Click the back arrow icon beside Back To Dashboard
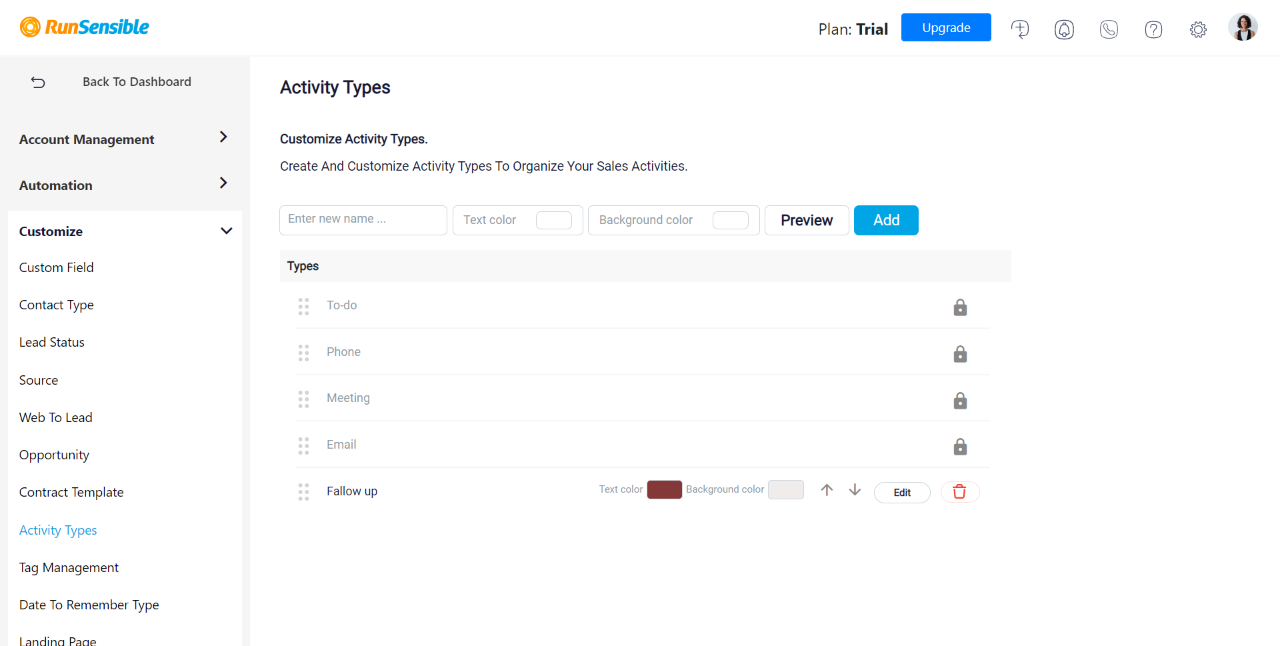 [38, 82]
